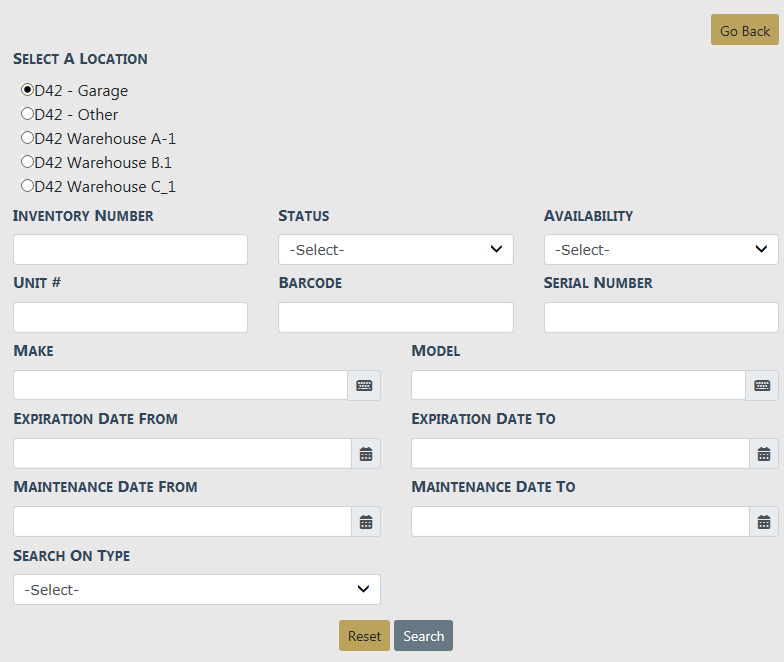Open the Availability dropdown list
The image size is (784, 662).
661,250
